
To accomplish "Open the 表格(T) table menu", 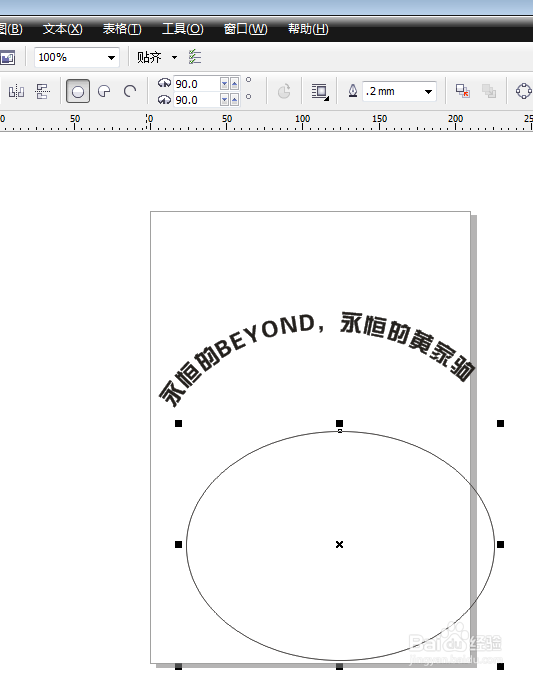I will (x=122, y=29).
